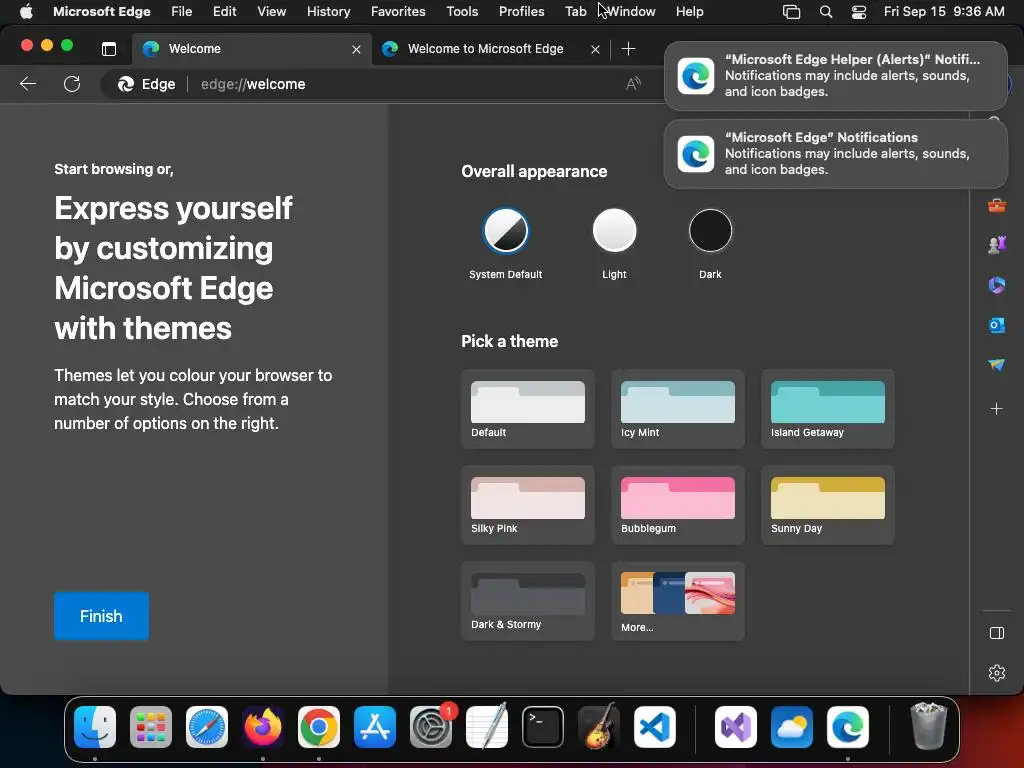
Task: Open Weather app from the Dock
Action: pos(792,727)
